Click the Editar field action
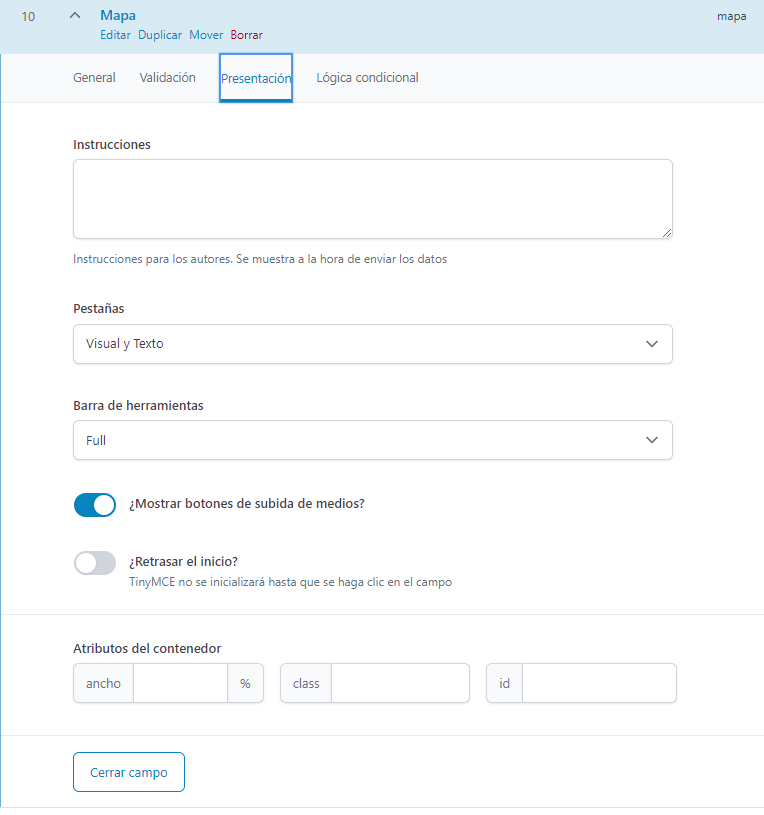Image resolution: width=764 pixels, height=815 pixels. tap(115, 35)
